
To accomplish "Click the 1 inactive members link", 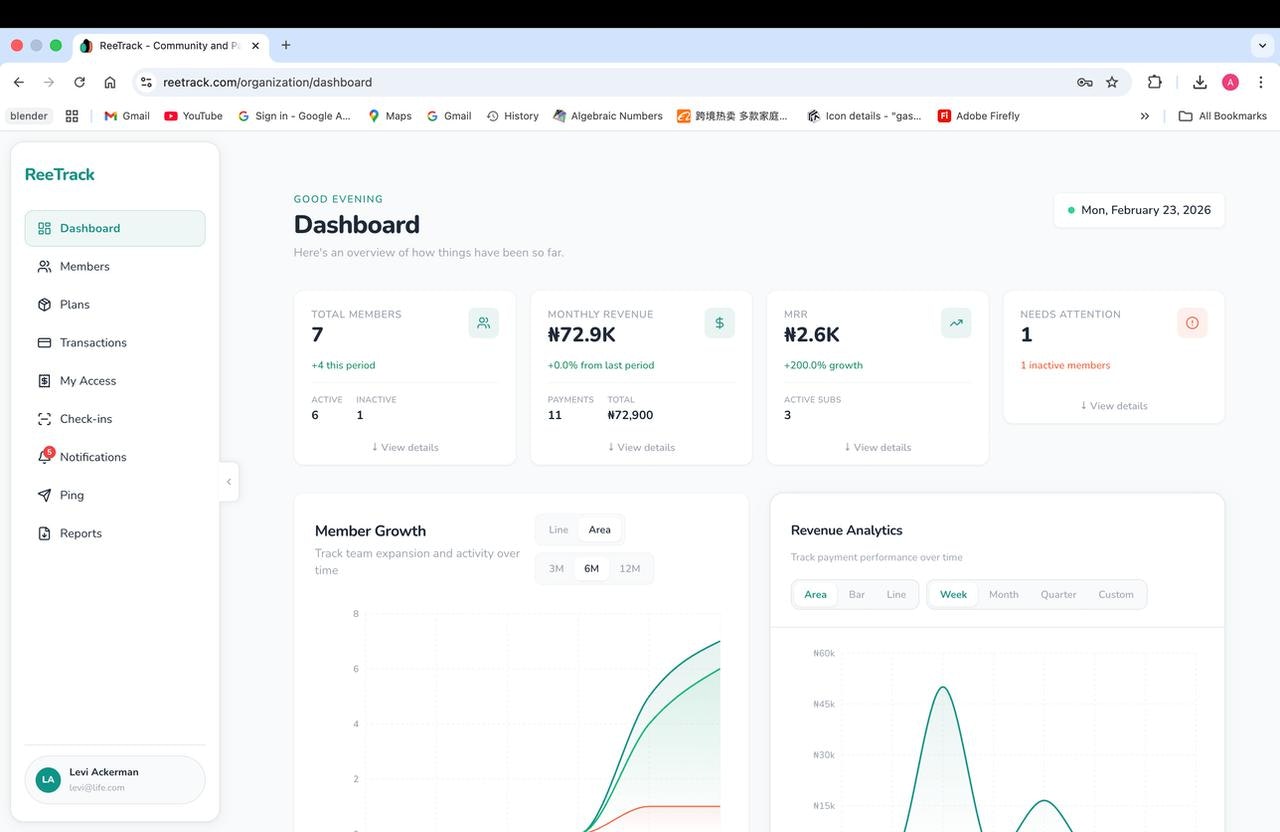I will (1064, 365).
